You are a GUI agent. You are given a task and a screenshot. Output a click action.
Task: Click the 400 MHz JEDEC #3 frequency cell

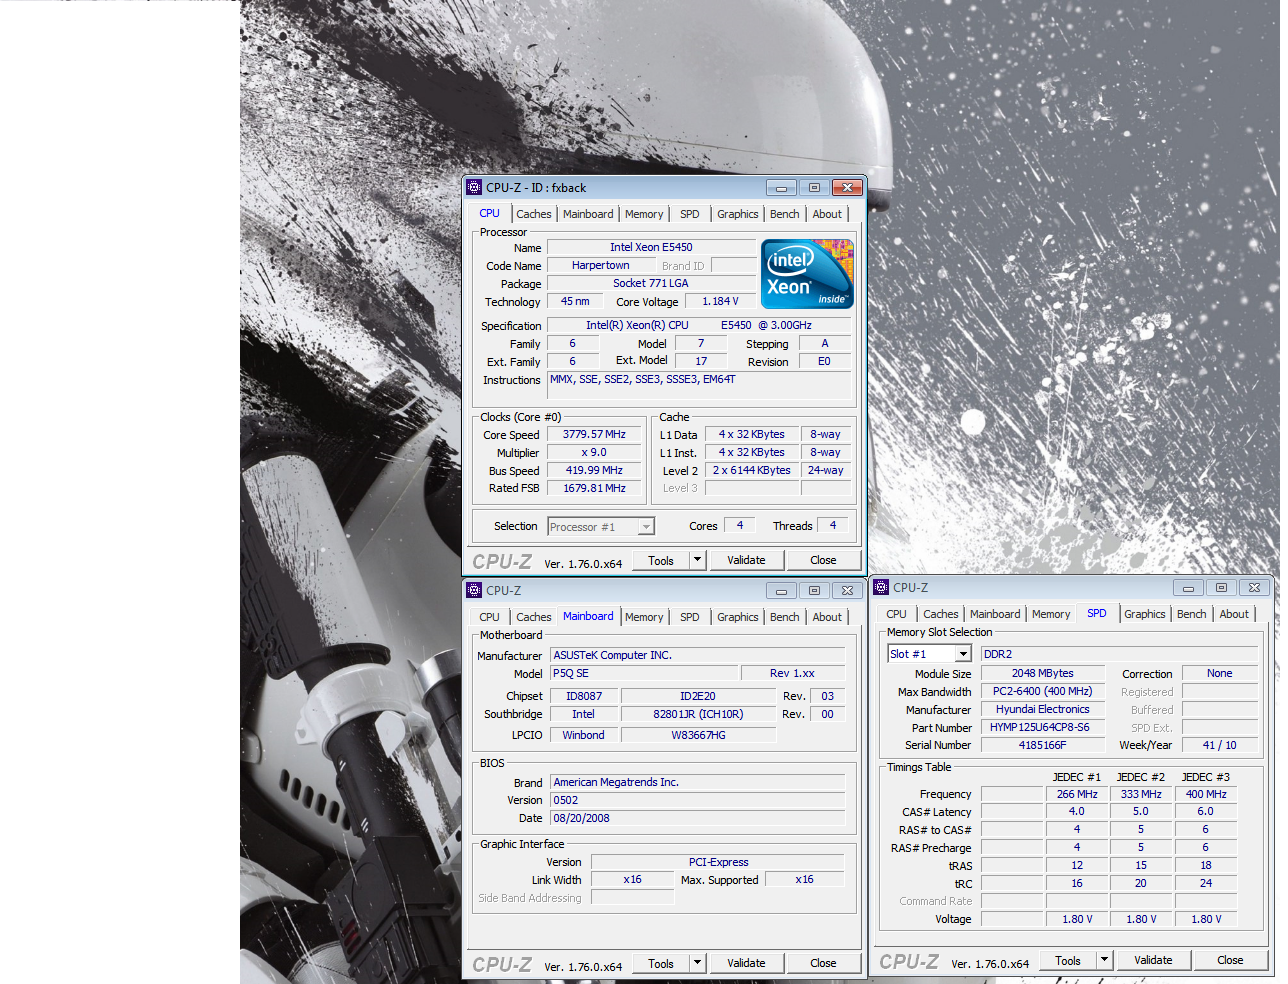[1206, 794]
